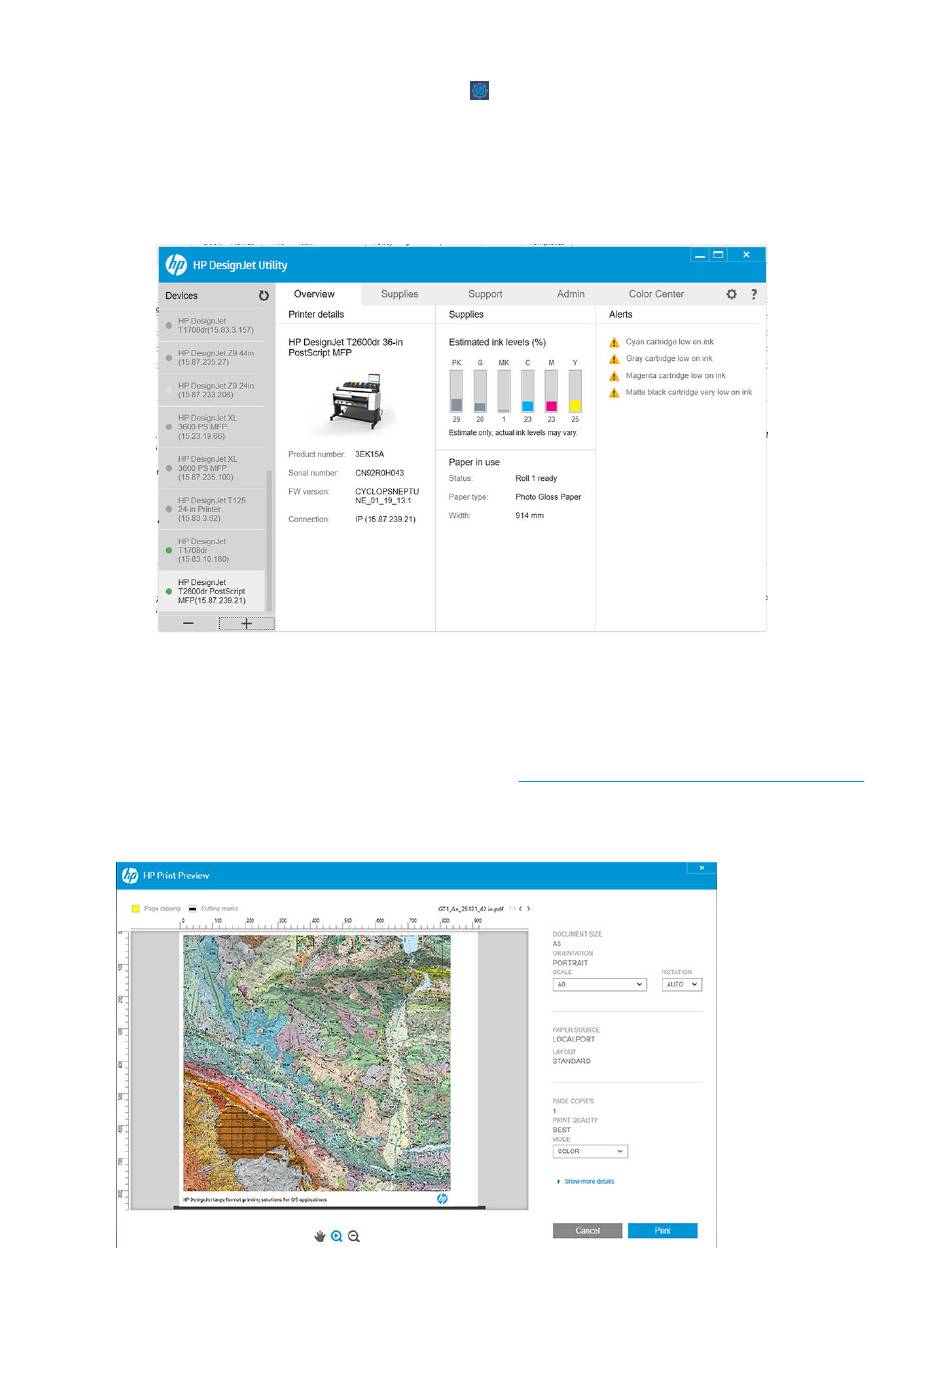950x1398 pixels.
Task: Switch to the Admin tab
Action: 571,294
